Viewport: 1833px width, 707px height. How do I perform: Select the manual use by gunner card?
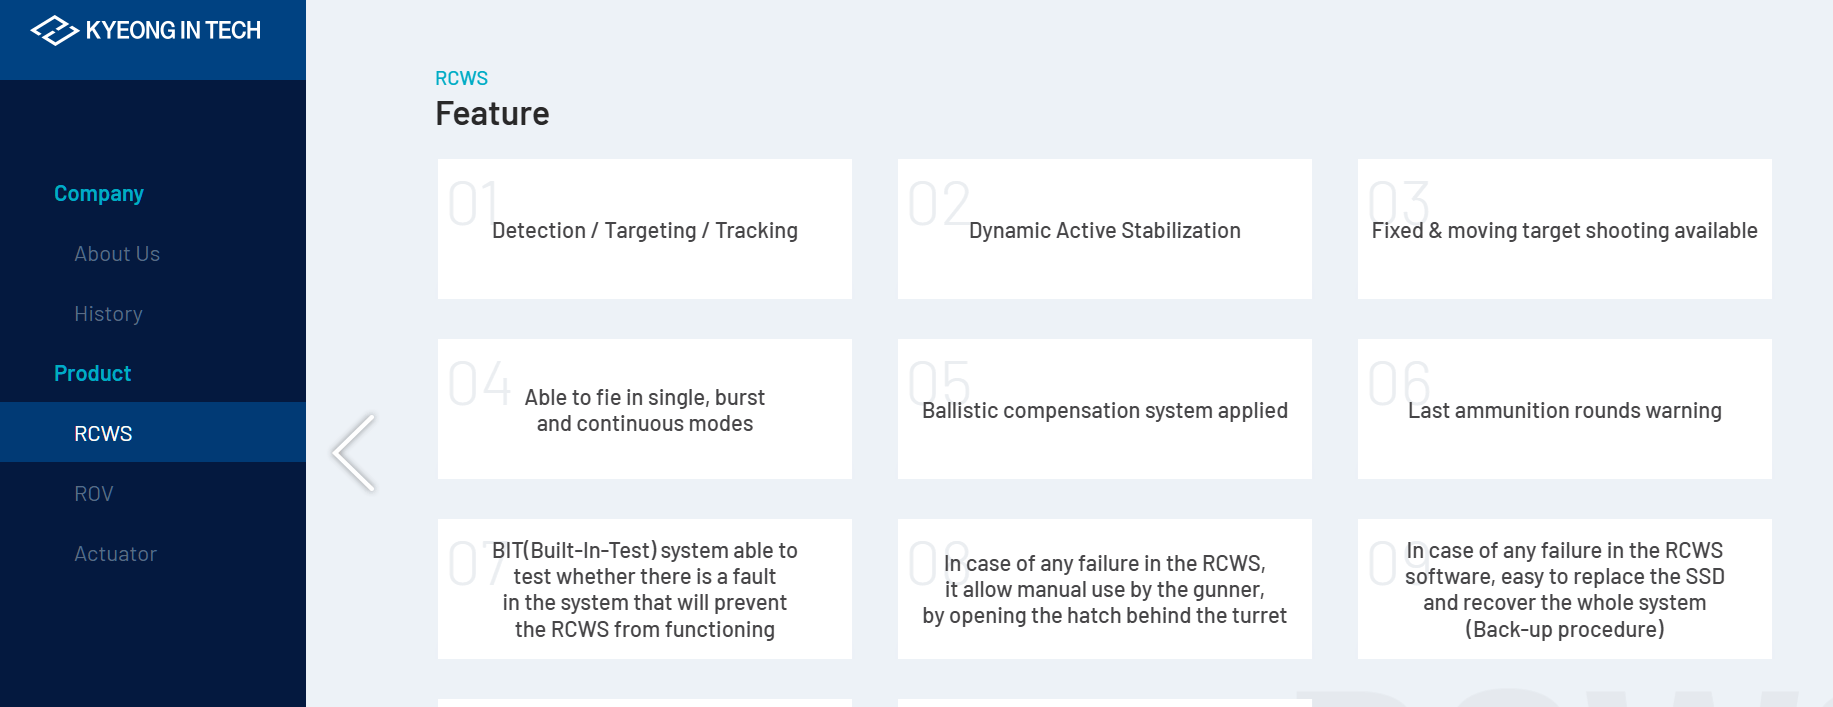tap(1104, 589)
